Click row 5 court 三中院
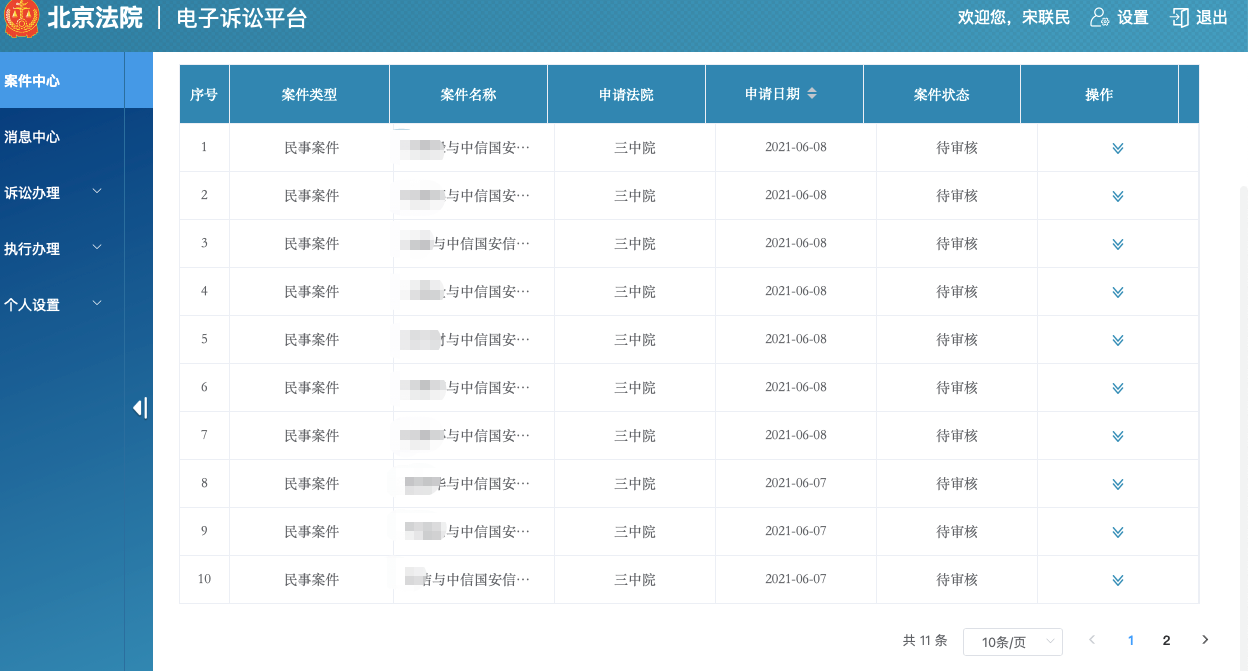 [x=635, y=340]
